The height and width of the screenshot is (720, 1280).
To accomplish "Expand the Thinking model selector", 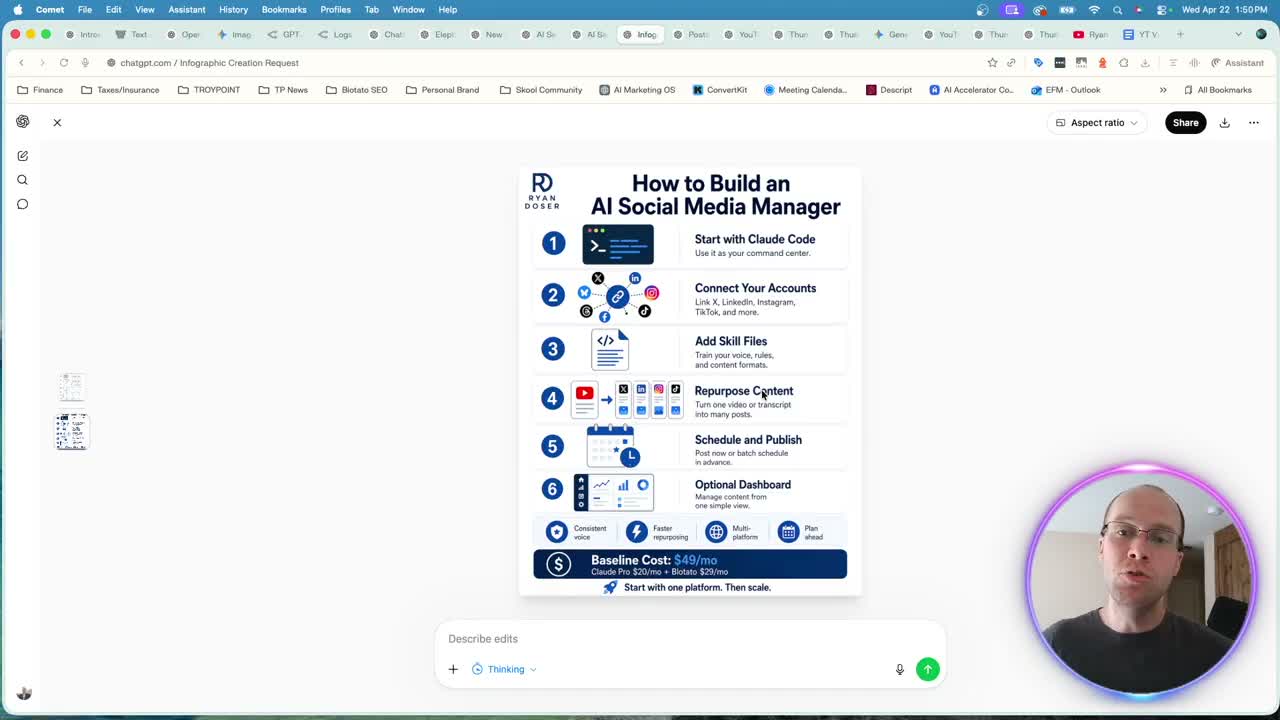I will pyautogui.click(x=505, y=669).
